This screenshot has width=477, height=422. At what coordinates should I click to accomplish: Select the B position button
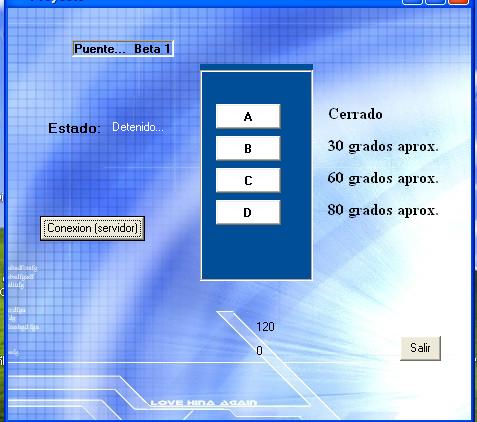click(x=248, y=148)
